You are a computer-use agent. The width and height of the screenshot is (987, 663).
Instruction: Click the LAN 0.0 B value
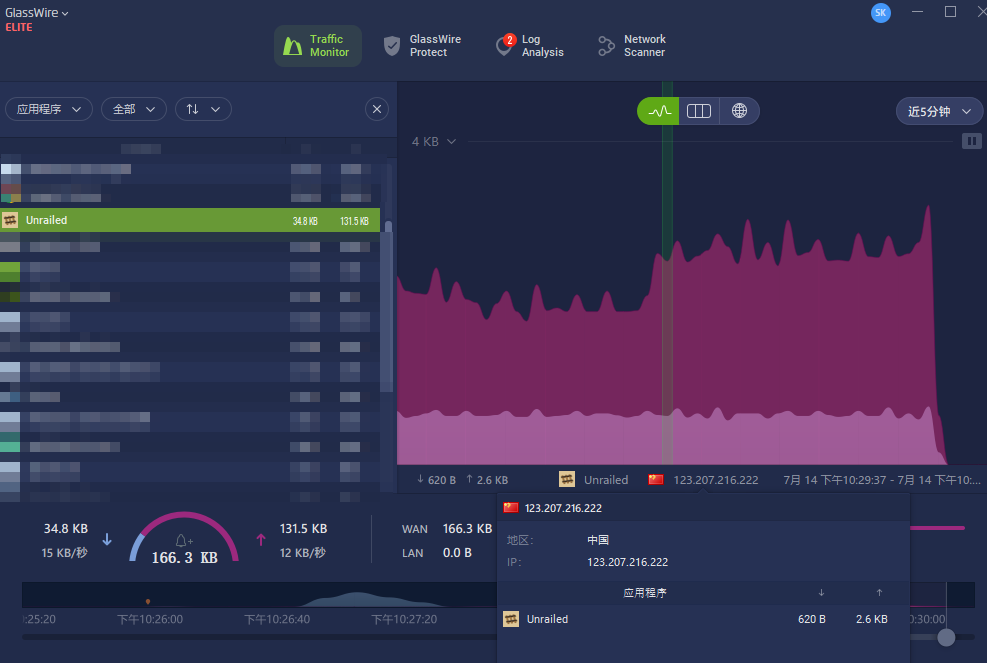457,553
